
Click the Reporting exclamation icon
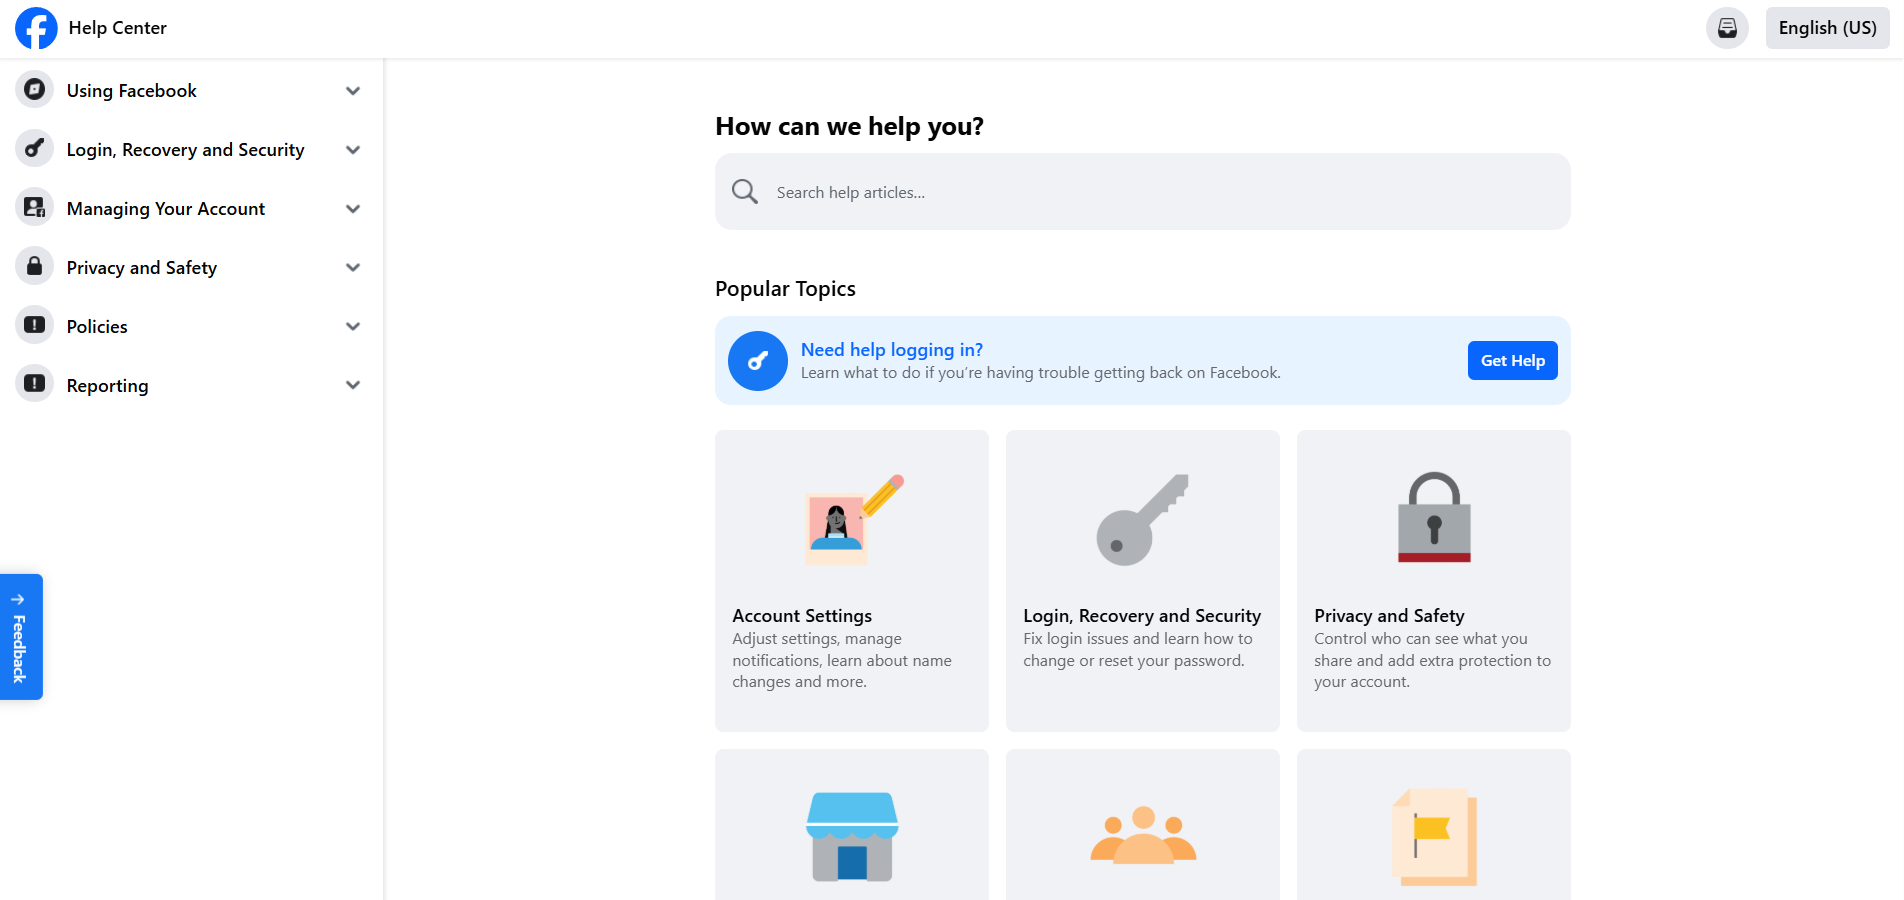pos(34,384)
